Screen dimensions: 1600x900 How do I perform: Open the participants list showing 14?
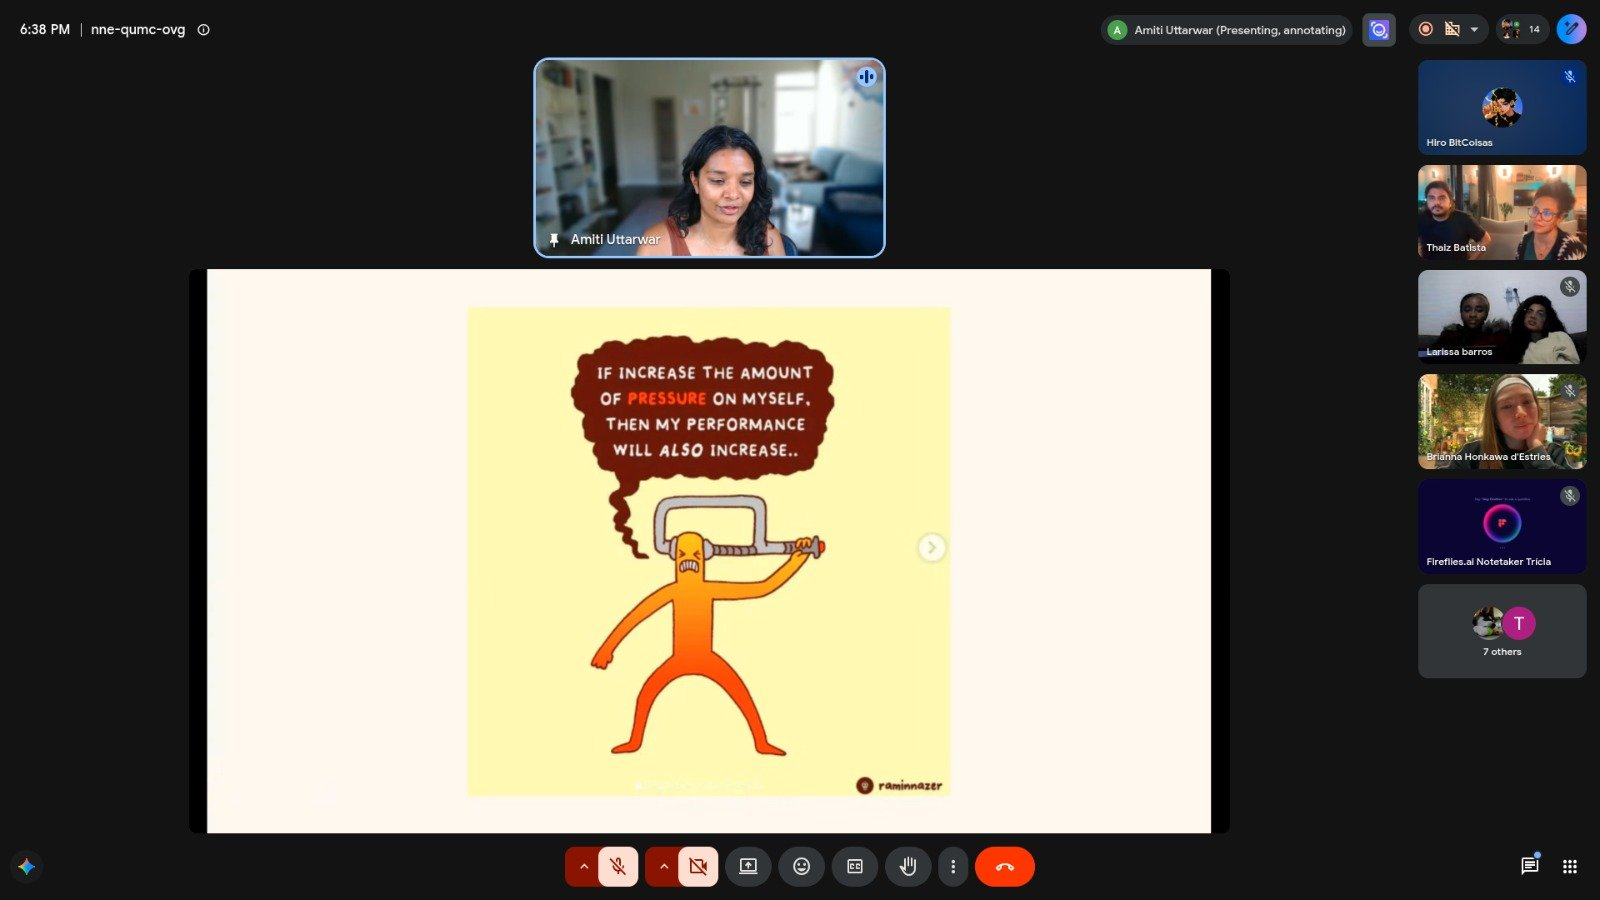(1522, 29)
